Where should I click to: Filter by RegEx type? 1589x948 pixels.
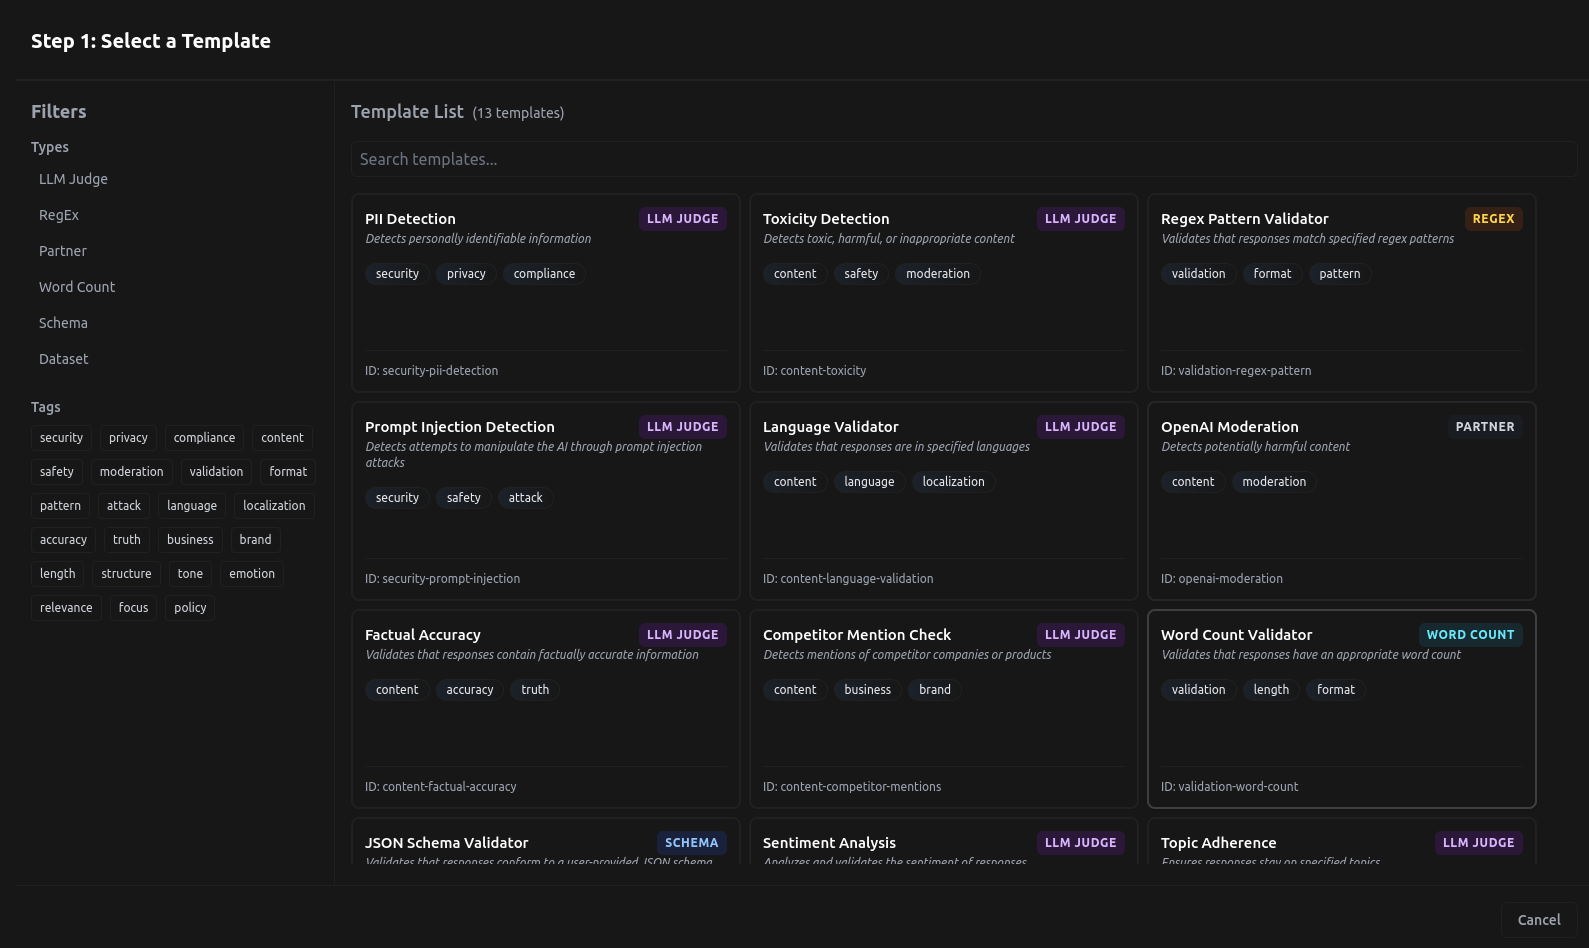coord(59,215)
